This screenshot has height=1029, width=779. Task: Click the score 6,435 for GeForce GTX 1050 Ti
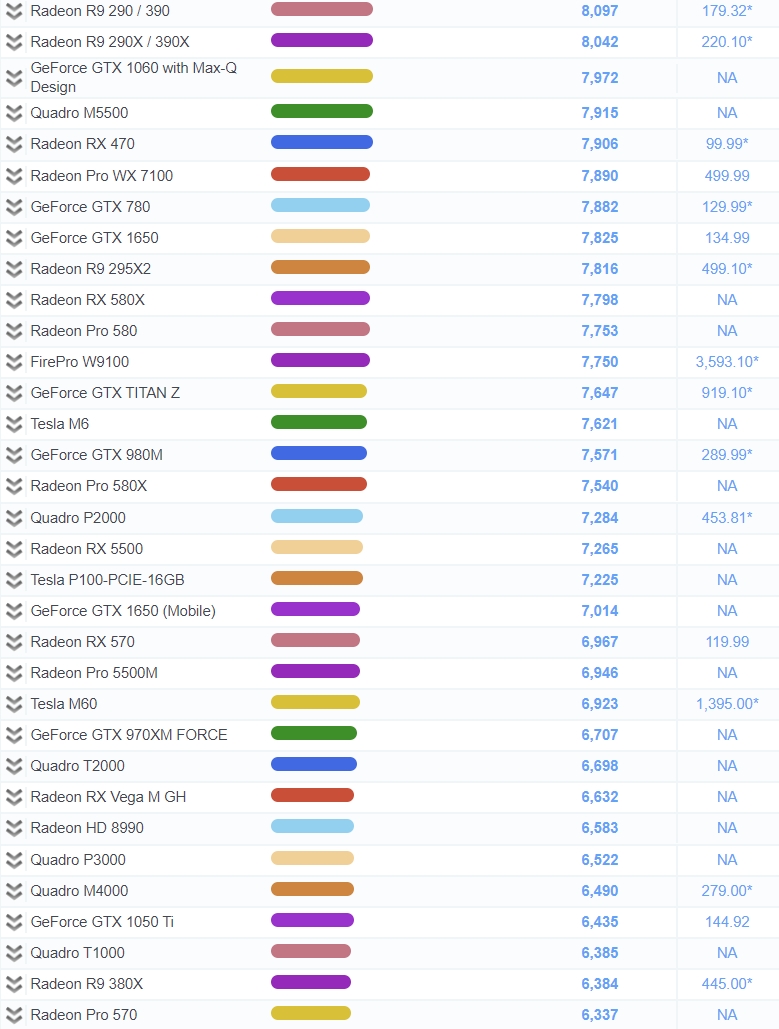(x=600, y=922)
